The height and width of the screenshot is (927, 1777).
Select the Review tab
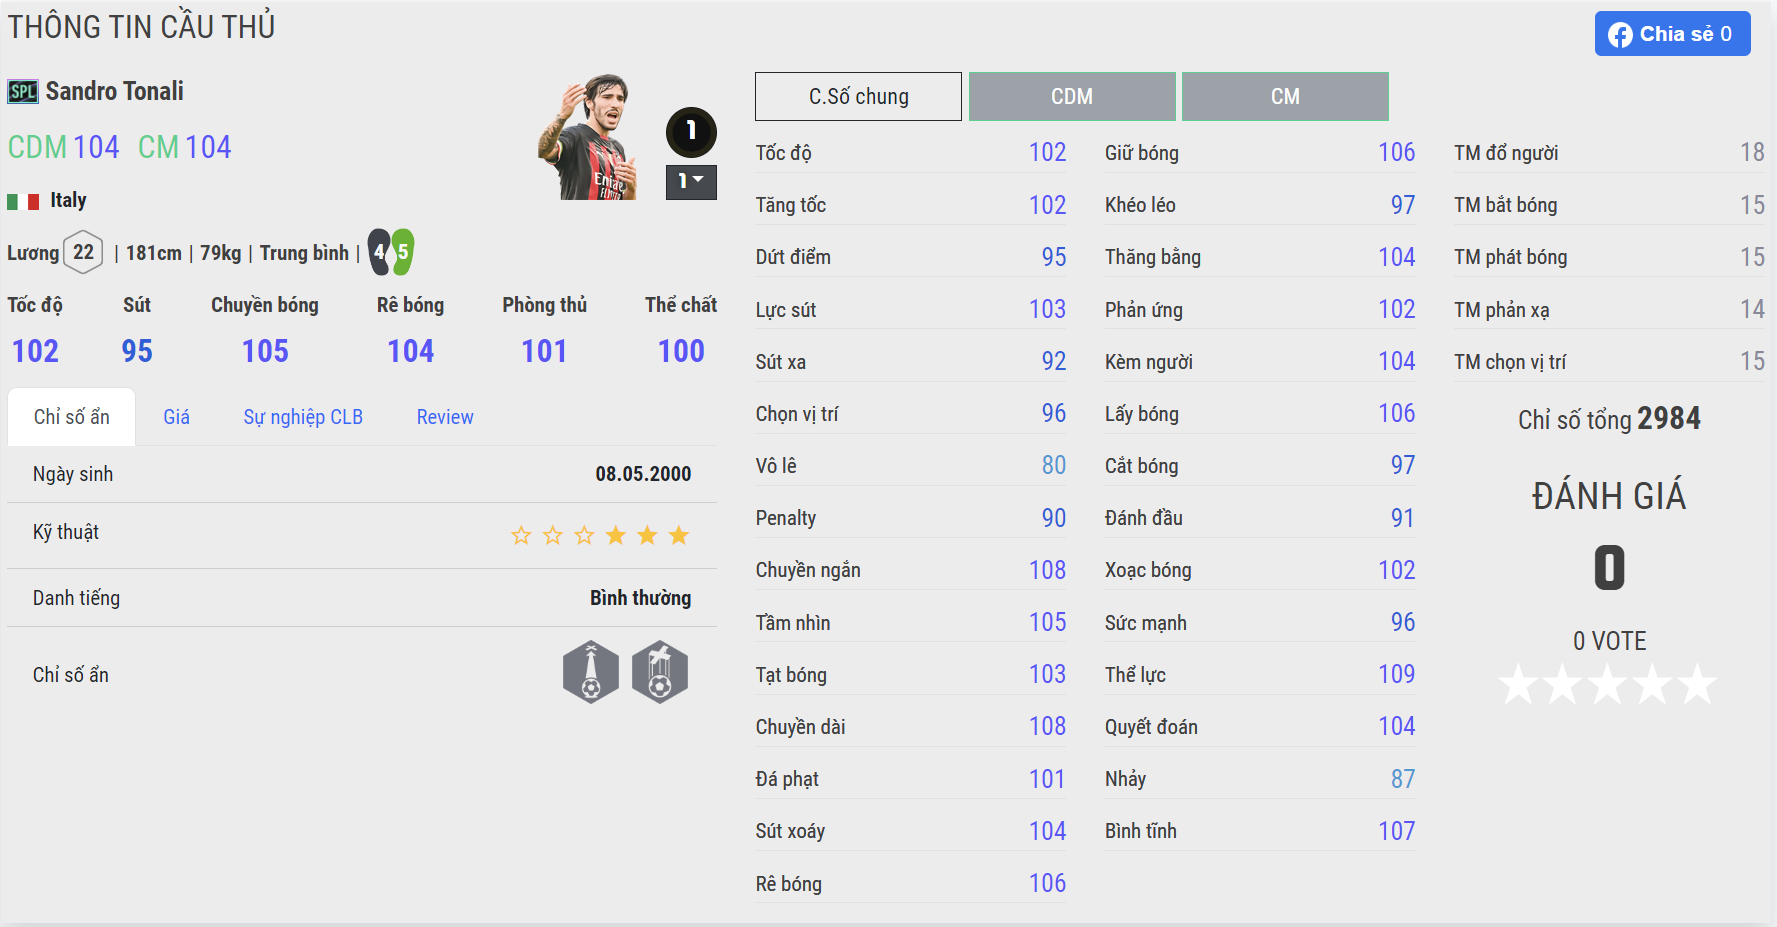pos(445,417)
